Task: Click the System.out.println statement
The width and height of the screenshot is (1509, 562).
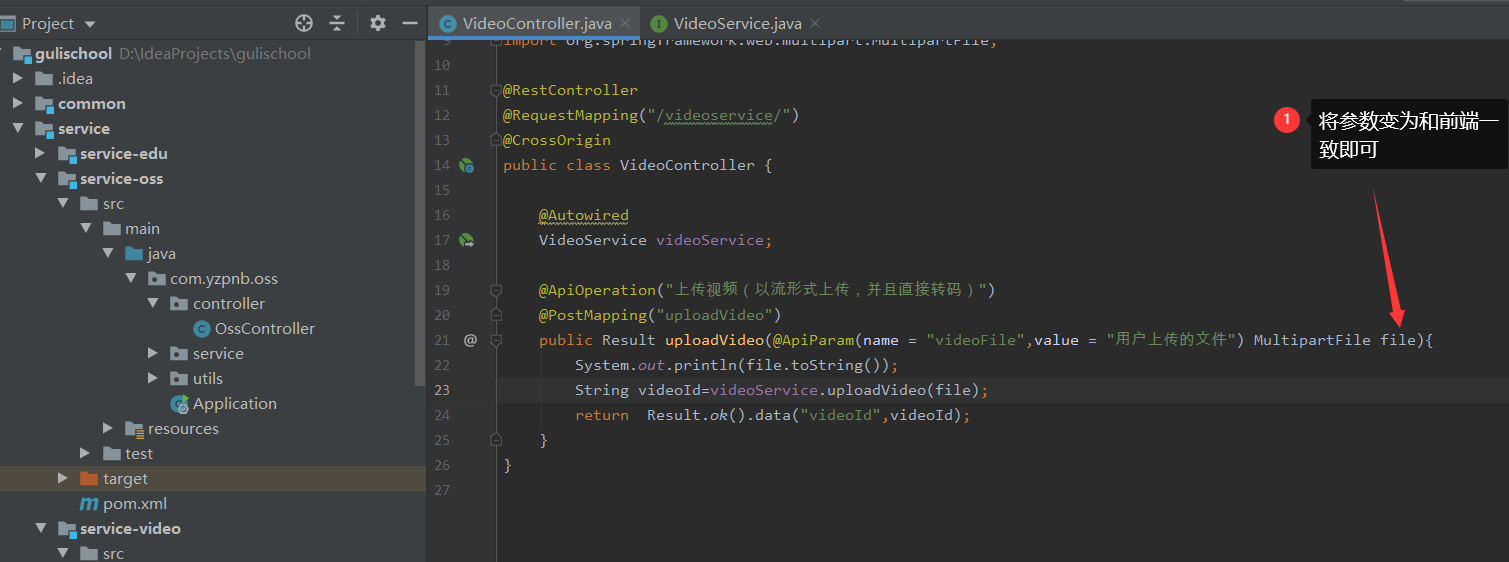Action: coord(736,365)
